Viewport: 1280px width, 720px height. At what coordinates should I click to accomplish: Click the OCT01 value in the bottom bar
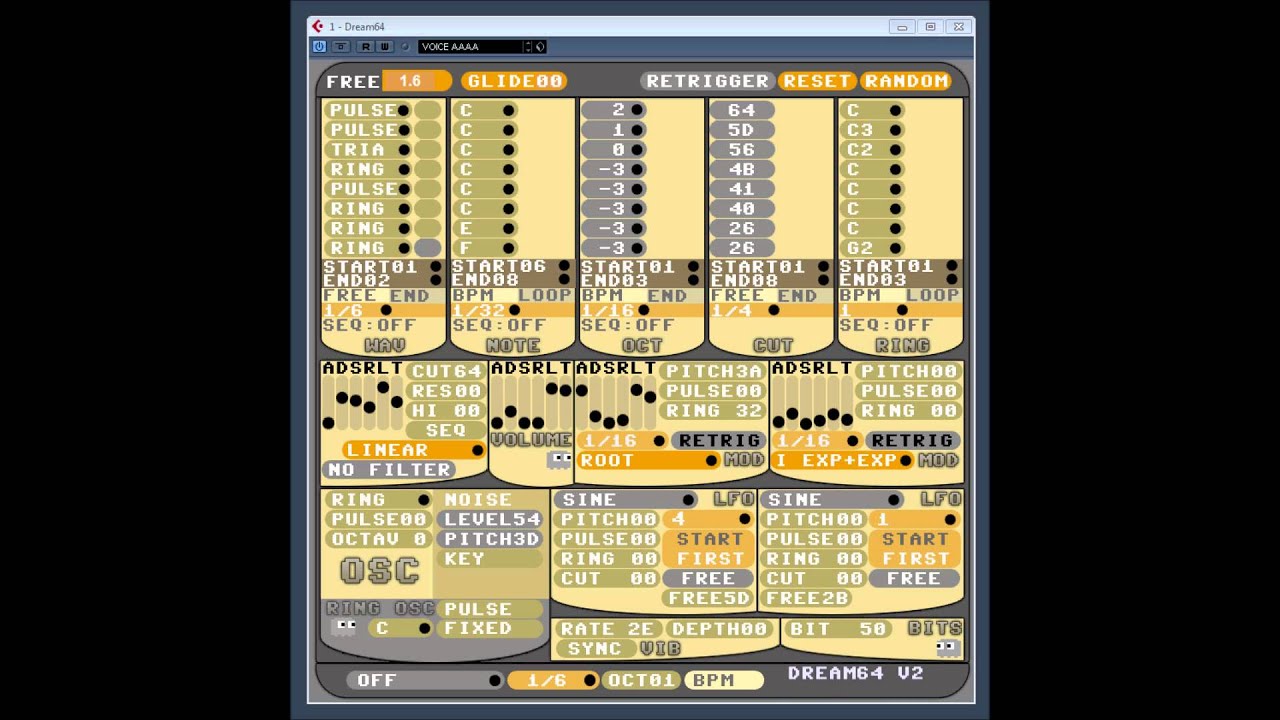[x=641, y=680]
